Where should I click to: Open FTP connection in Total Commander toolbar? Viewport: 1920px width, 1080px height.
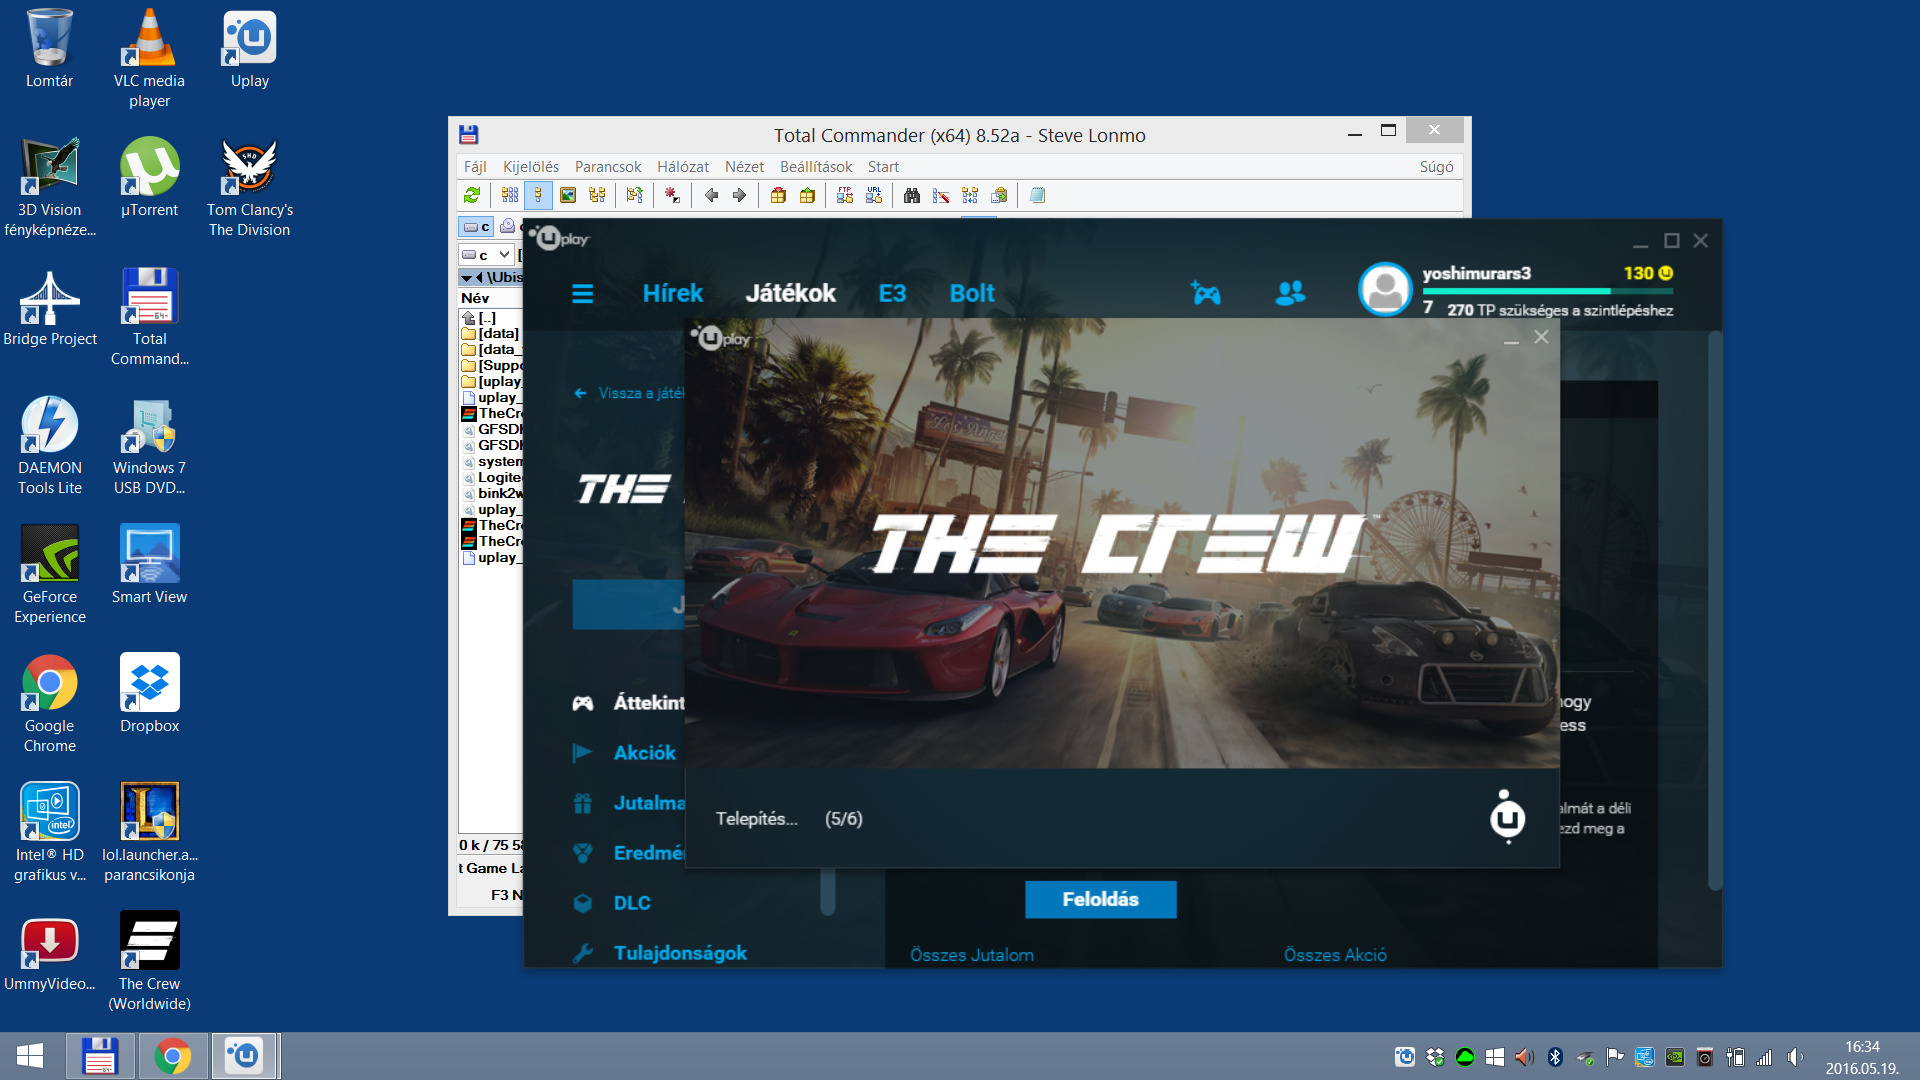click(845, 195)
